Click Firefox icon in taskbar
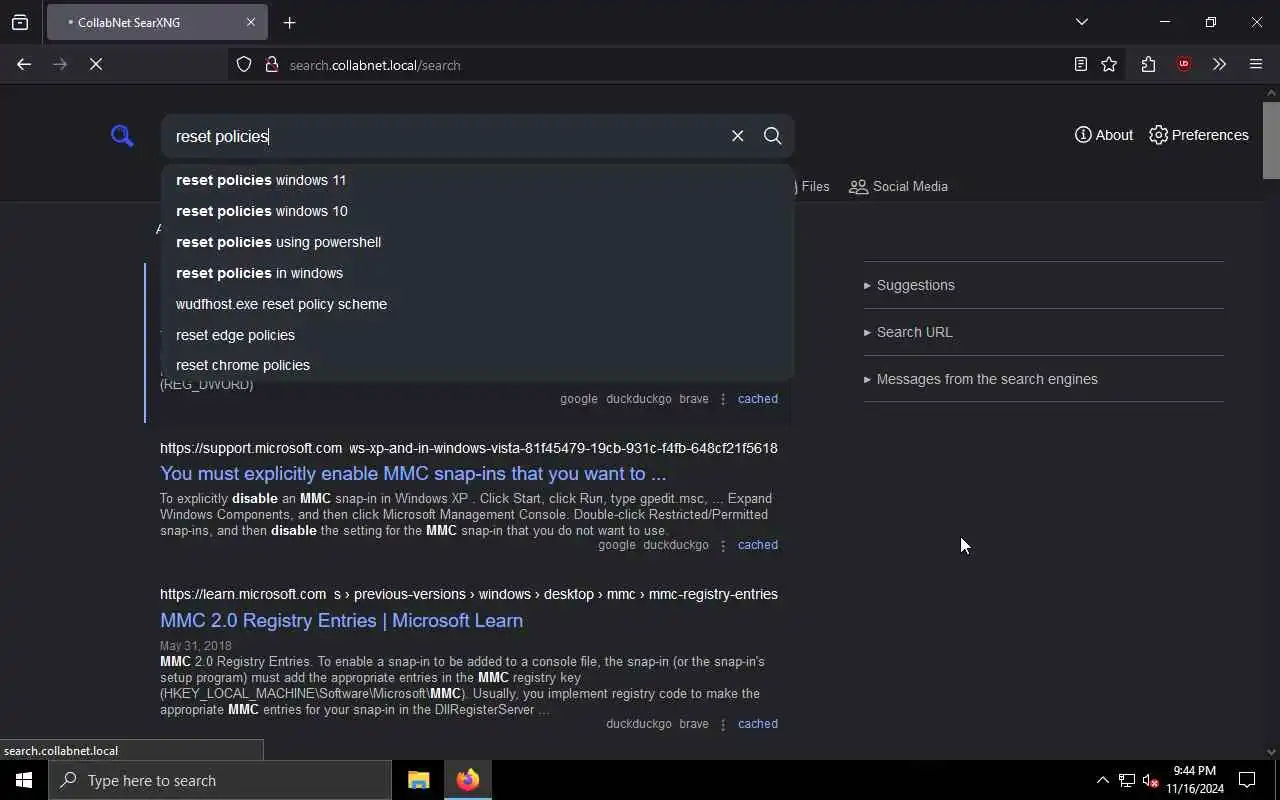 pyautogui.click(x=467, y=780)
